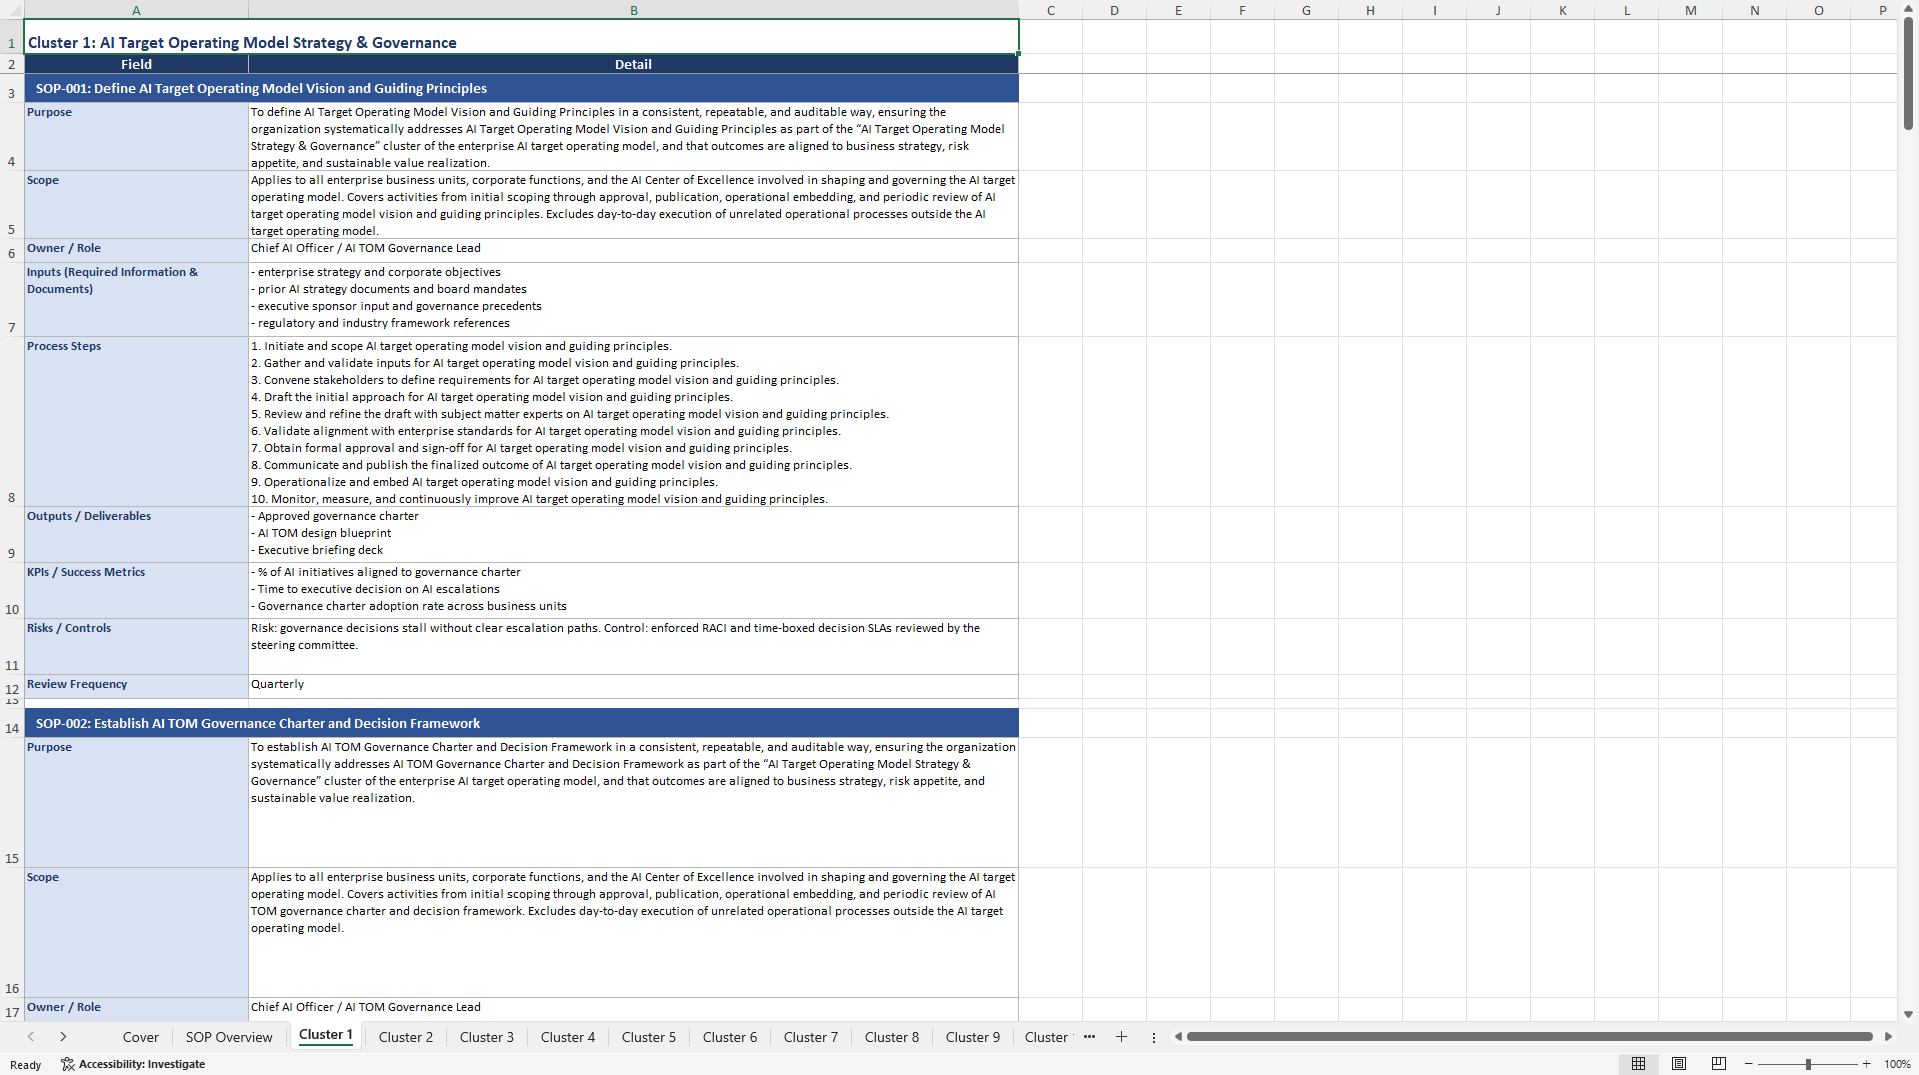Navigate to previous sheet tabs arrow
This screenshot has width=1919, height=1075.
click(x=31, y=1037)
